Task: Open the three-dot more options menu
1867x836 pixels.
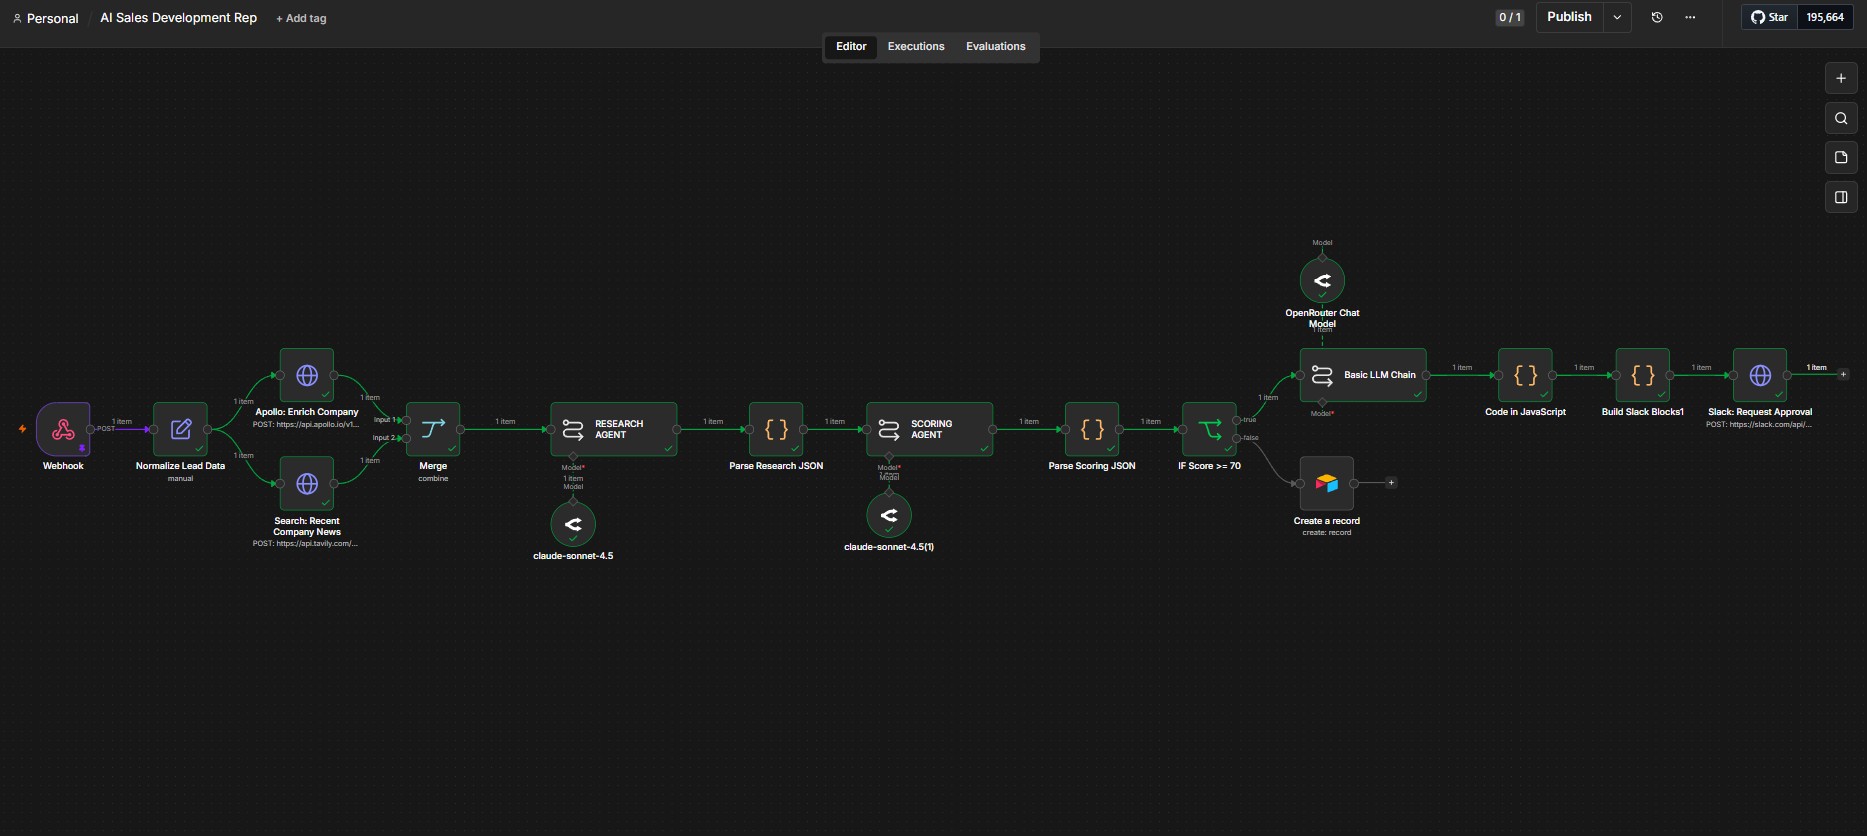Action: [x=1690, y=17]
